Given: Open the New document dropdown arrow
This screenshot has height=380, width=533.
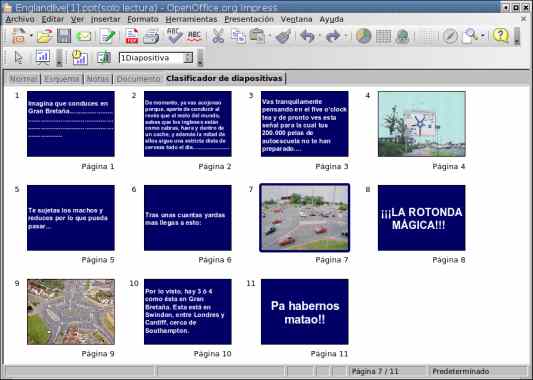Looking at the screenshot, I should click(31, 35).
